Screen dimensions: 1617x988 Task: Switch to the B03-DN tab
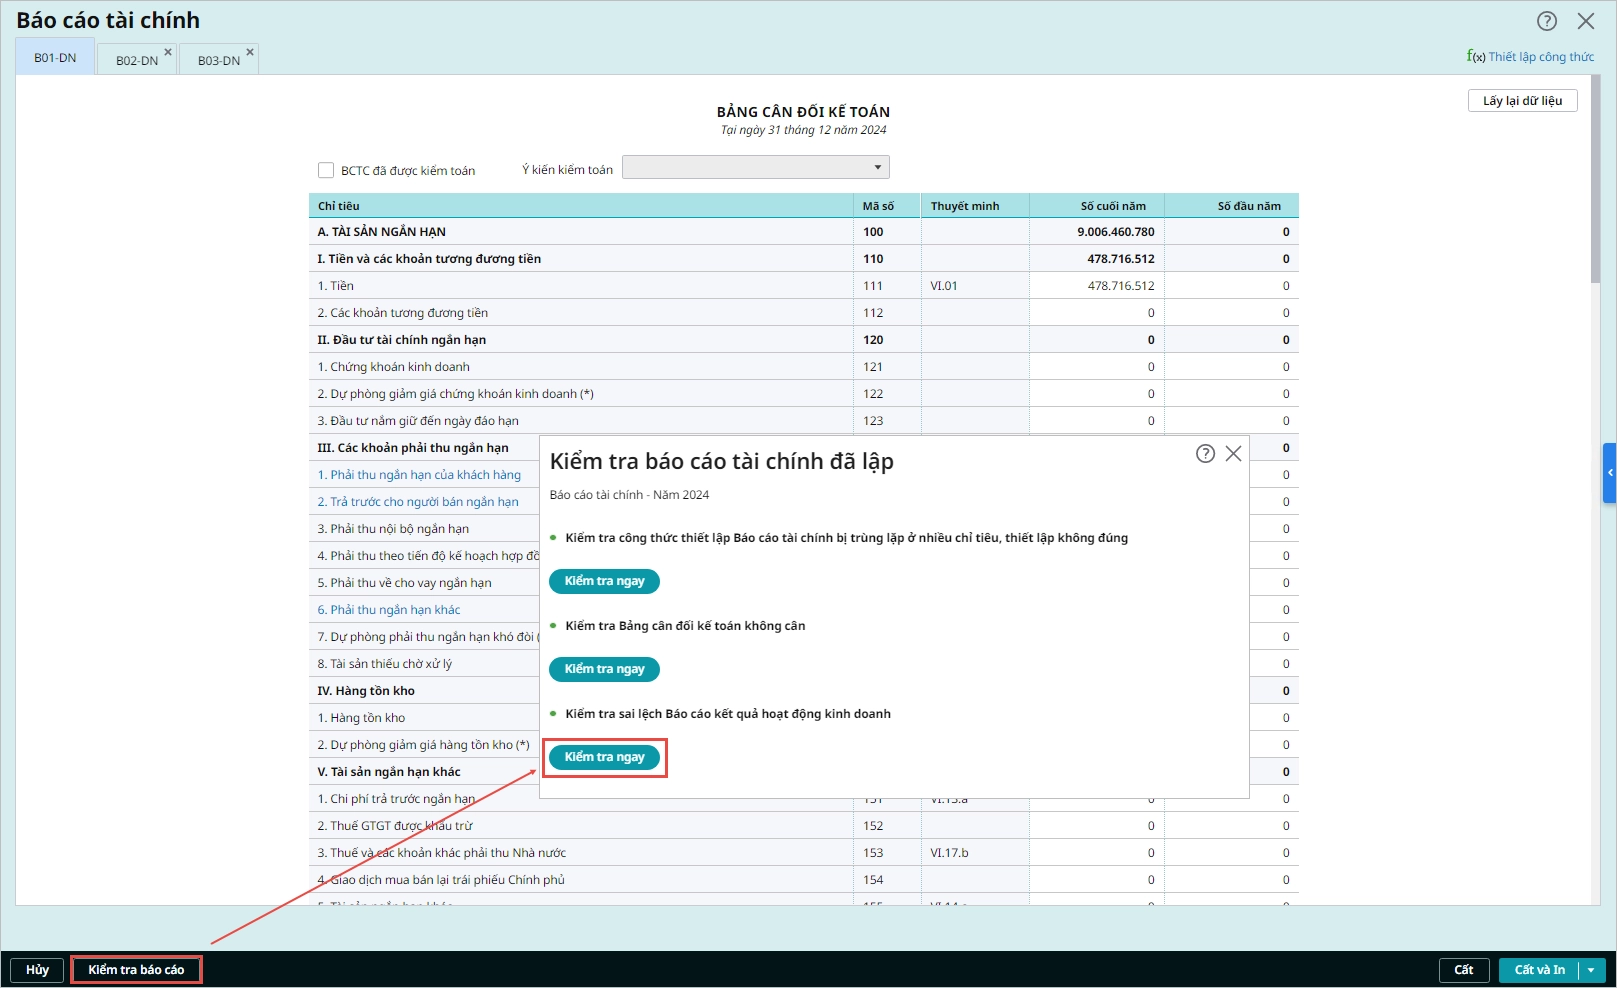tap(218, 60)
